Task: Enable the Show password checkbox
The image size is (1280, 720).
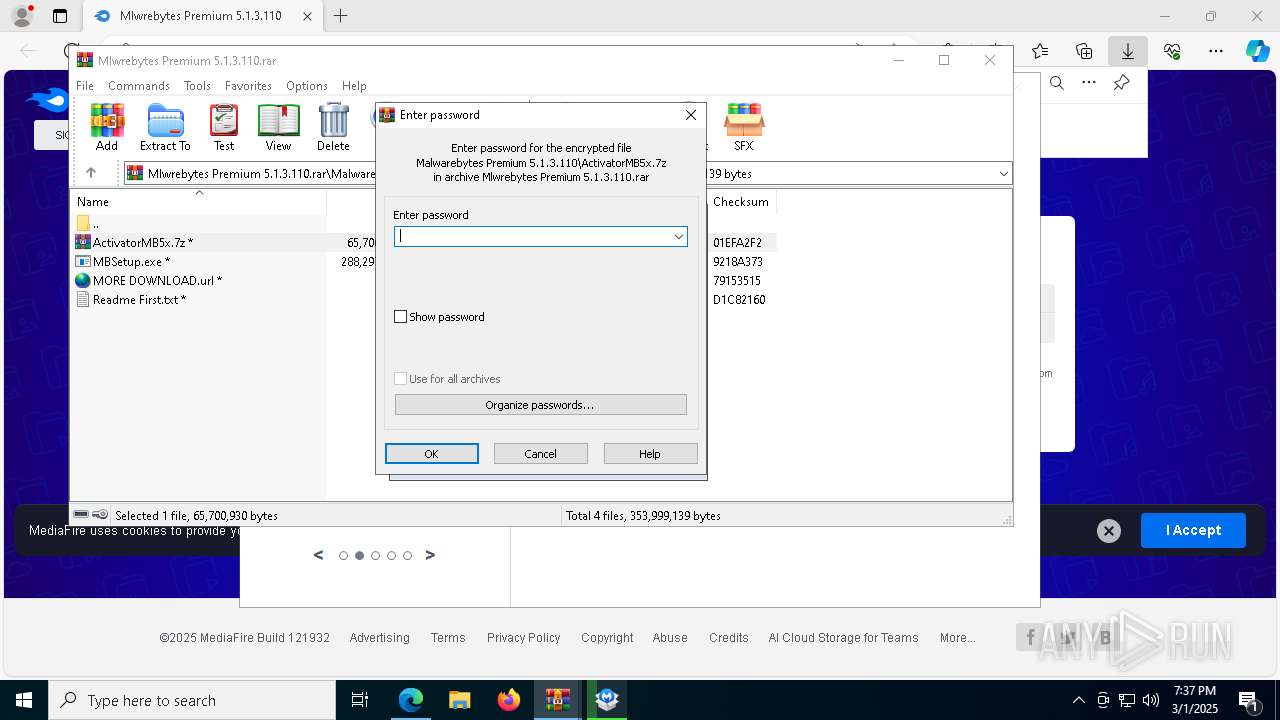Action: click(x=401, y=317)
